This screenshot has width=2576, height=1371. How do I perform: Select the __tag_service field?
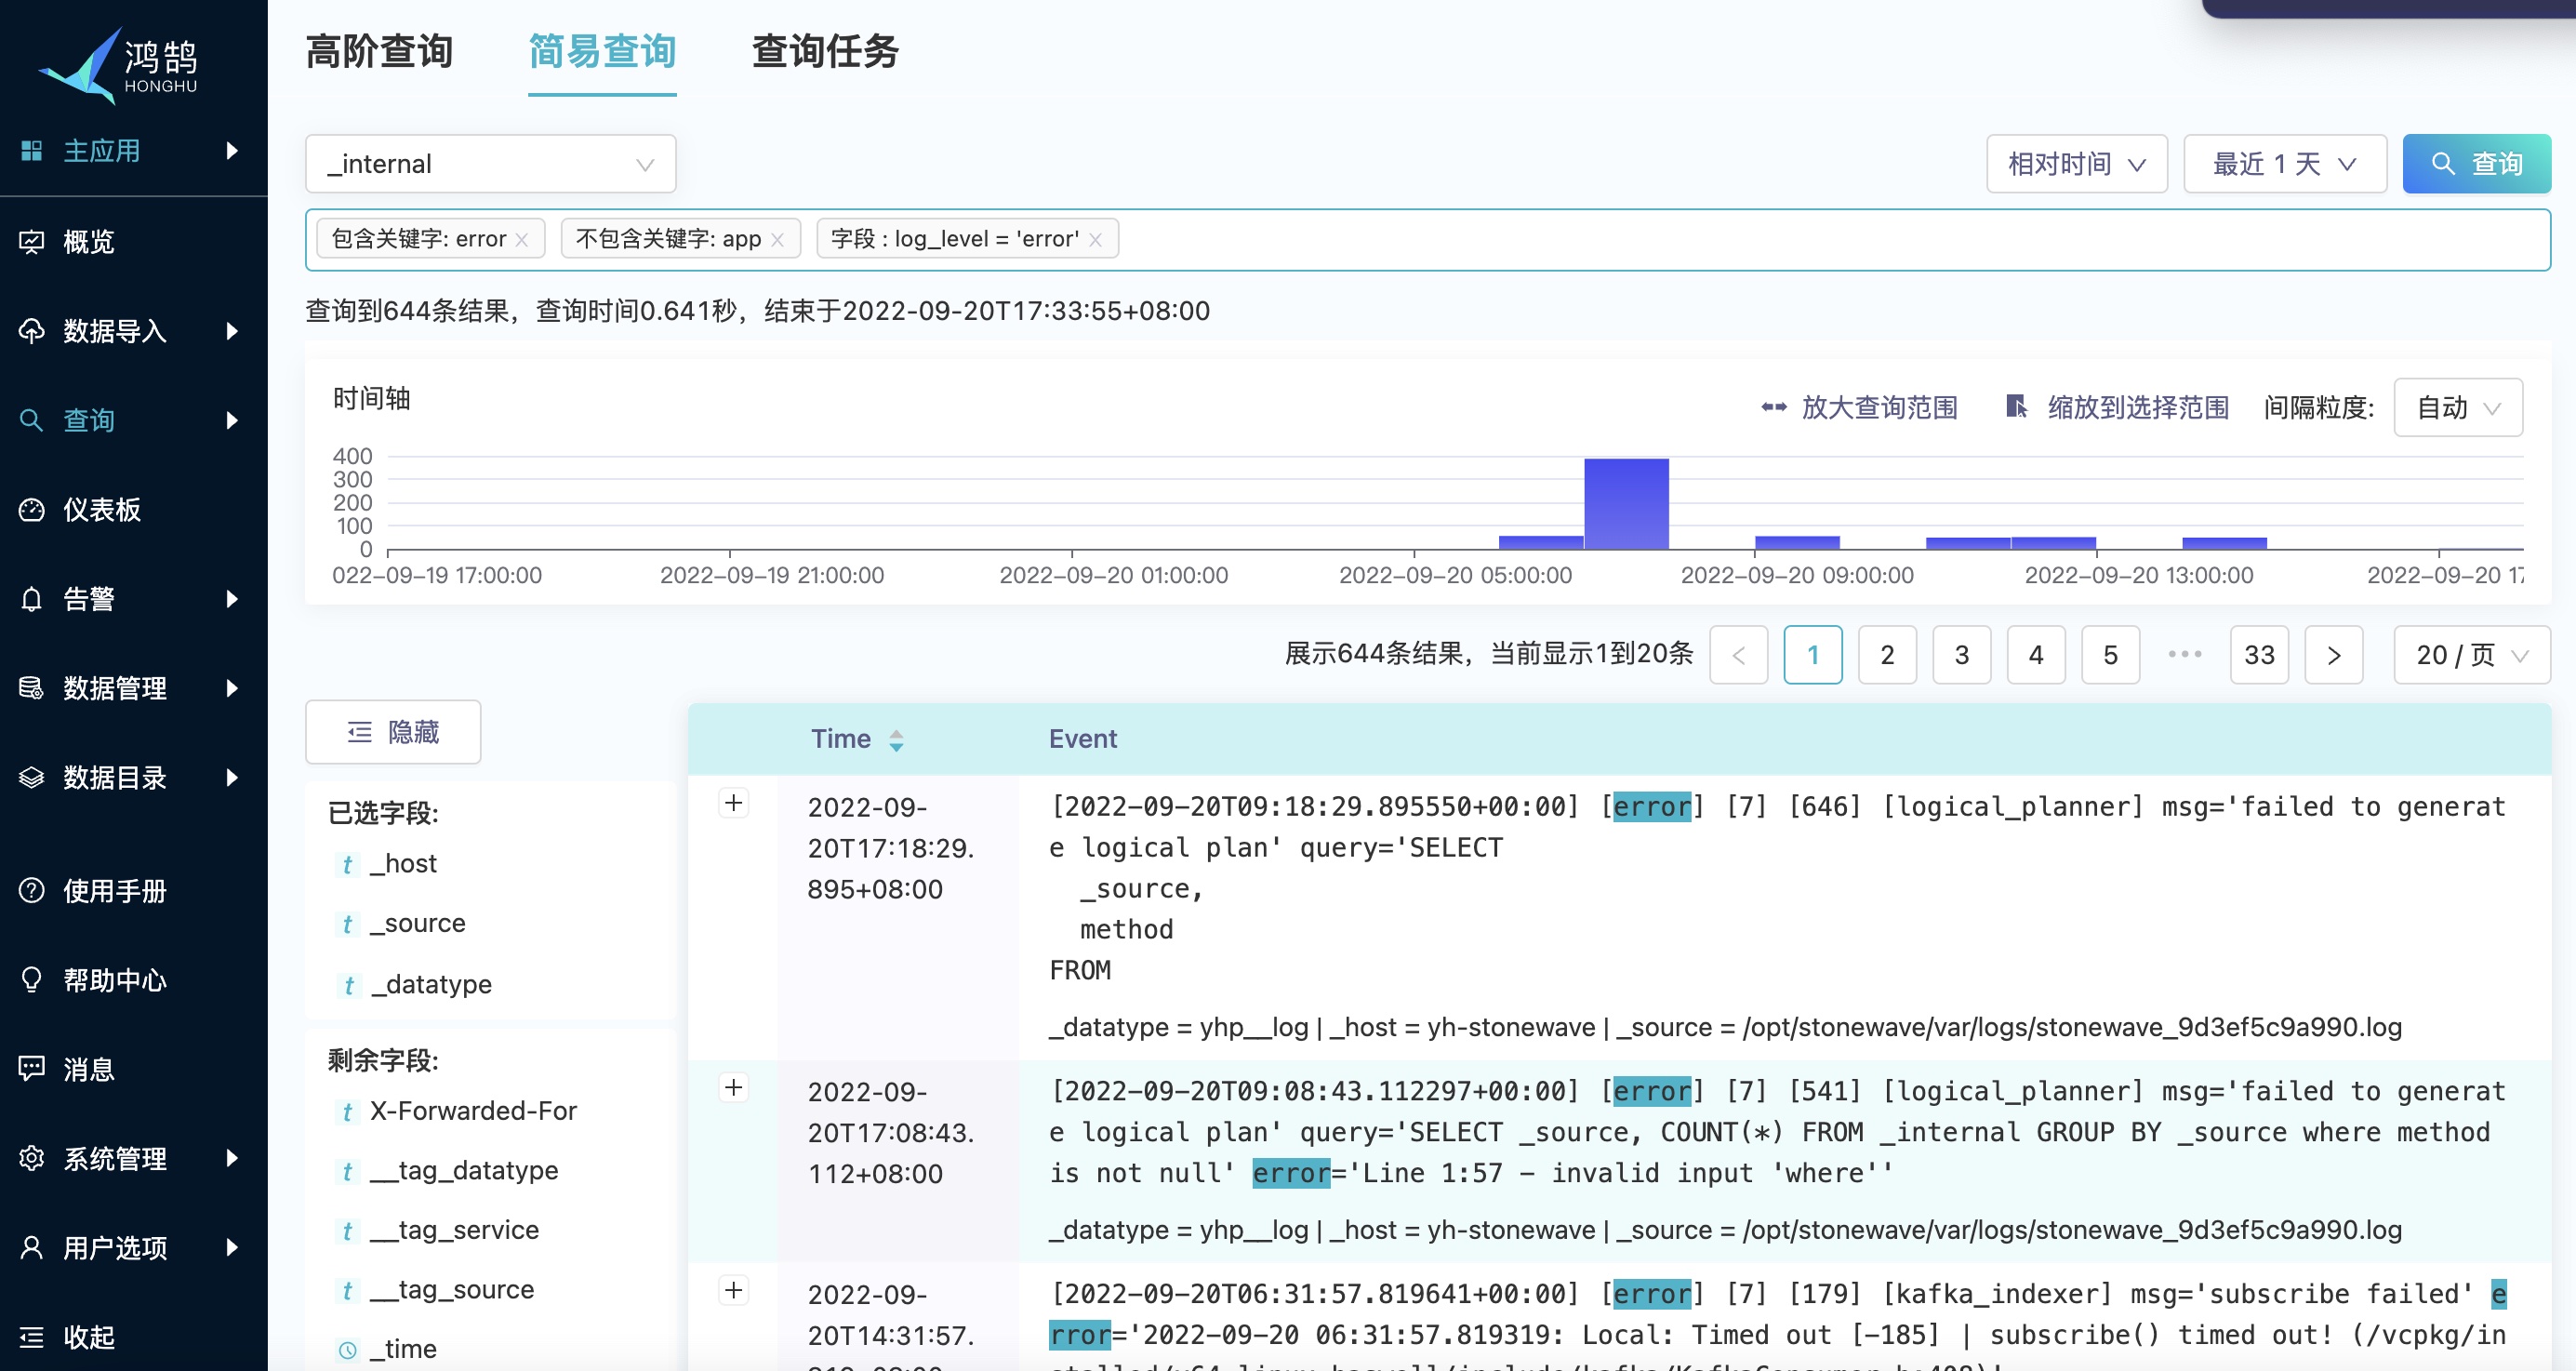click(x=453, y=1230)
